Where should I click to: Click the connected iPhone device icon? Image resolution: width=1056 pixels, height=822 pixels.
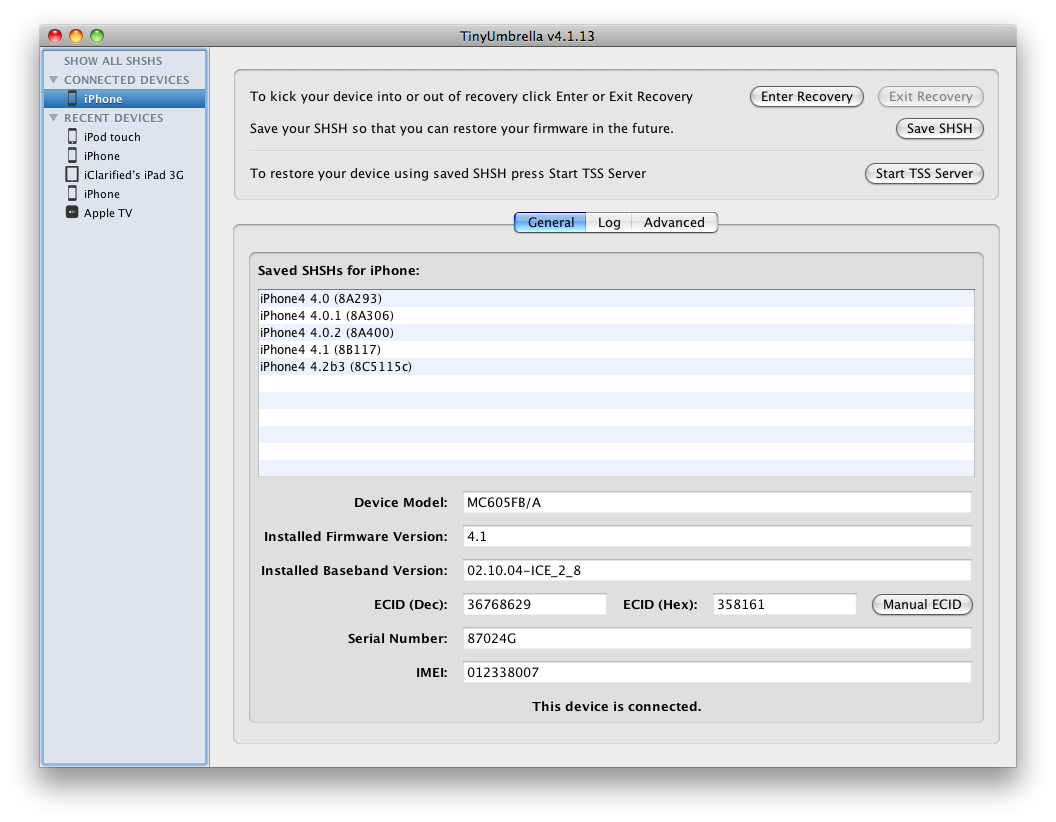72,98
